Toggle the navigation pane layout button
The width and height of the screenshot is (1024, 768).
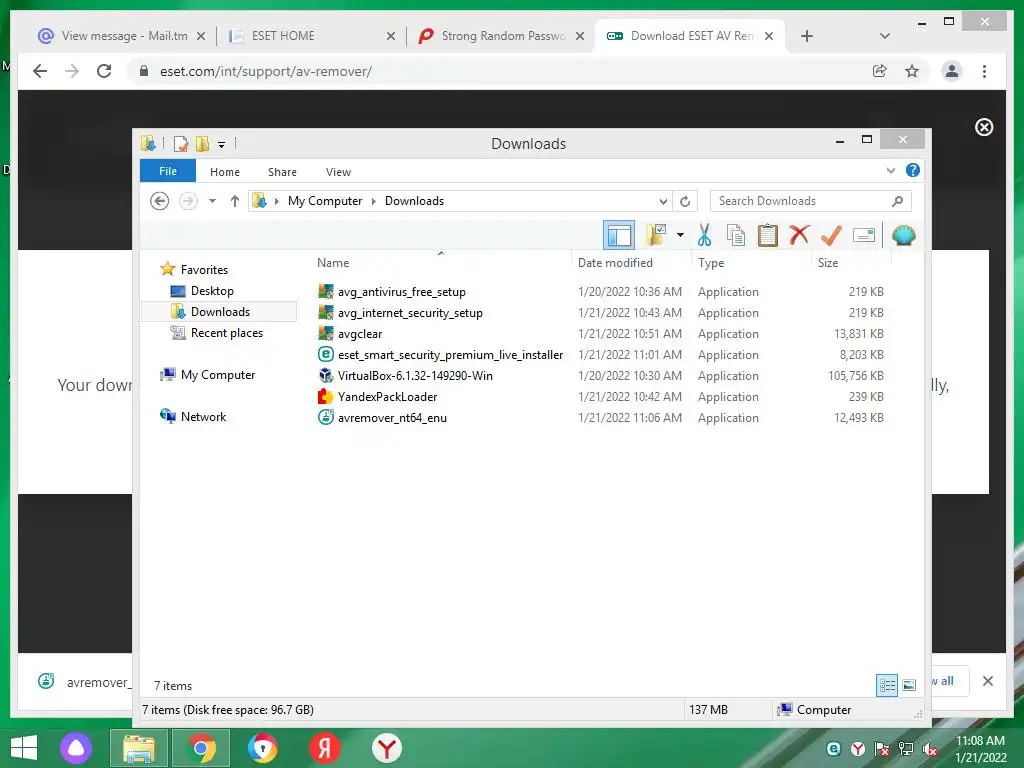coord(618,235)
